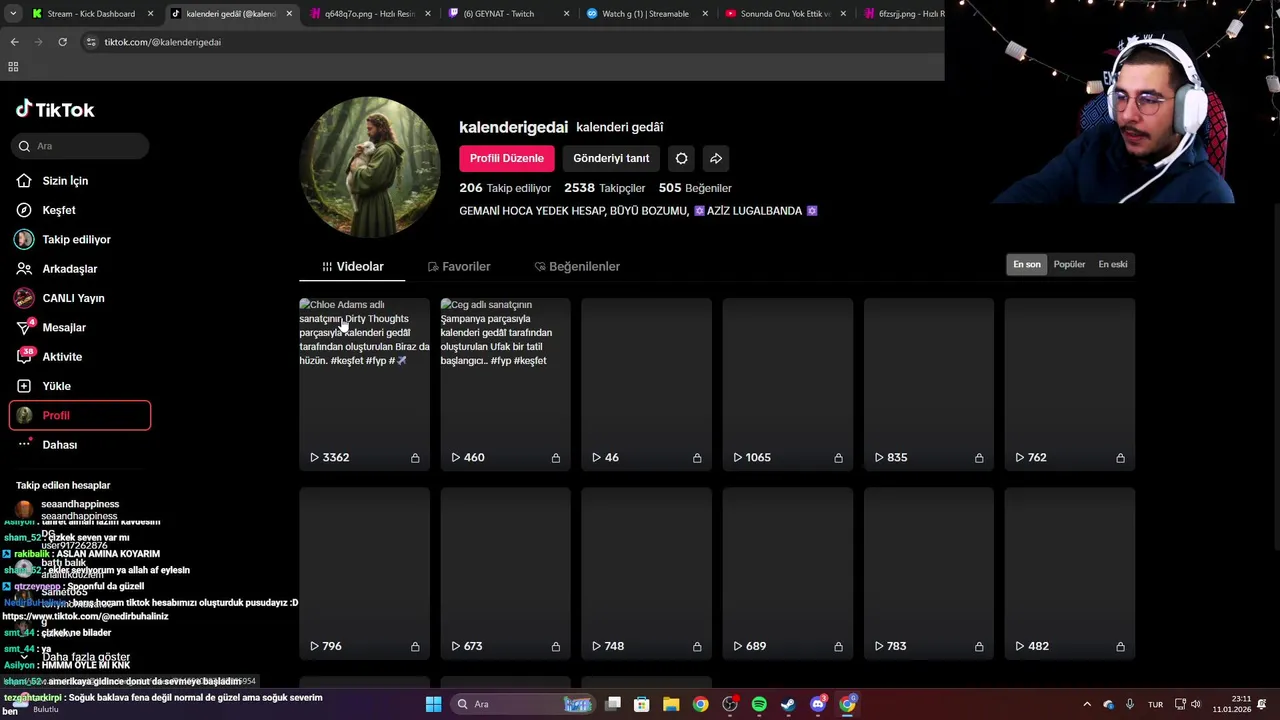Switch to Stream - Kick Dashboard tab
Viewport: 1280px width, 720px height.
[91, 14]
